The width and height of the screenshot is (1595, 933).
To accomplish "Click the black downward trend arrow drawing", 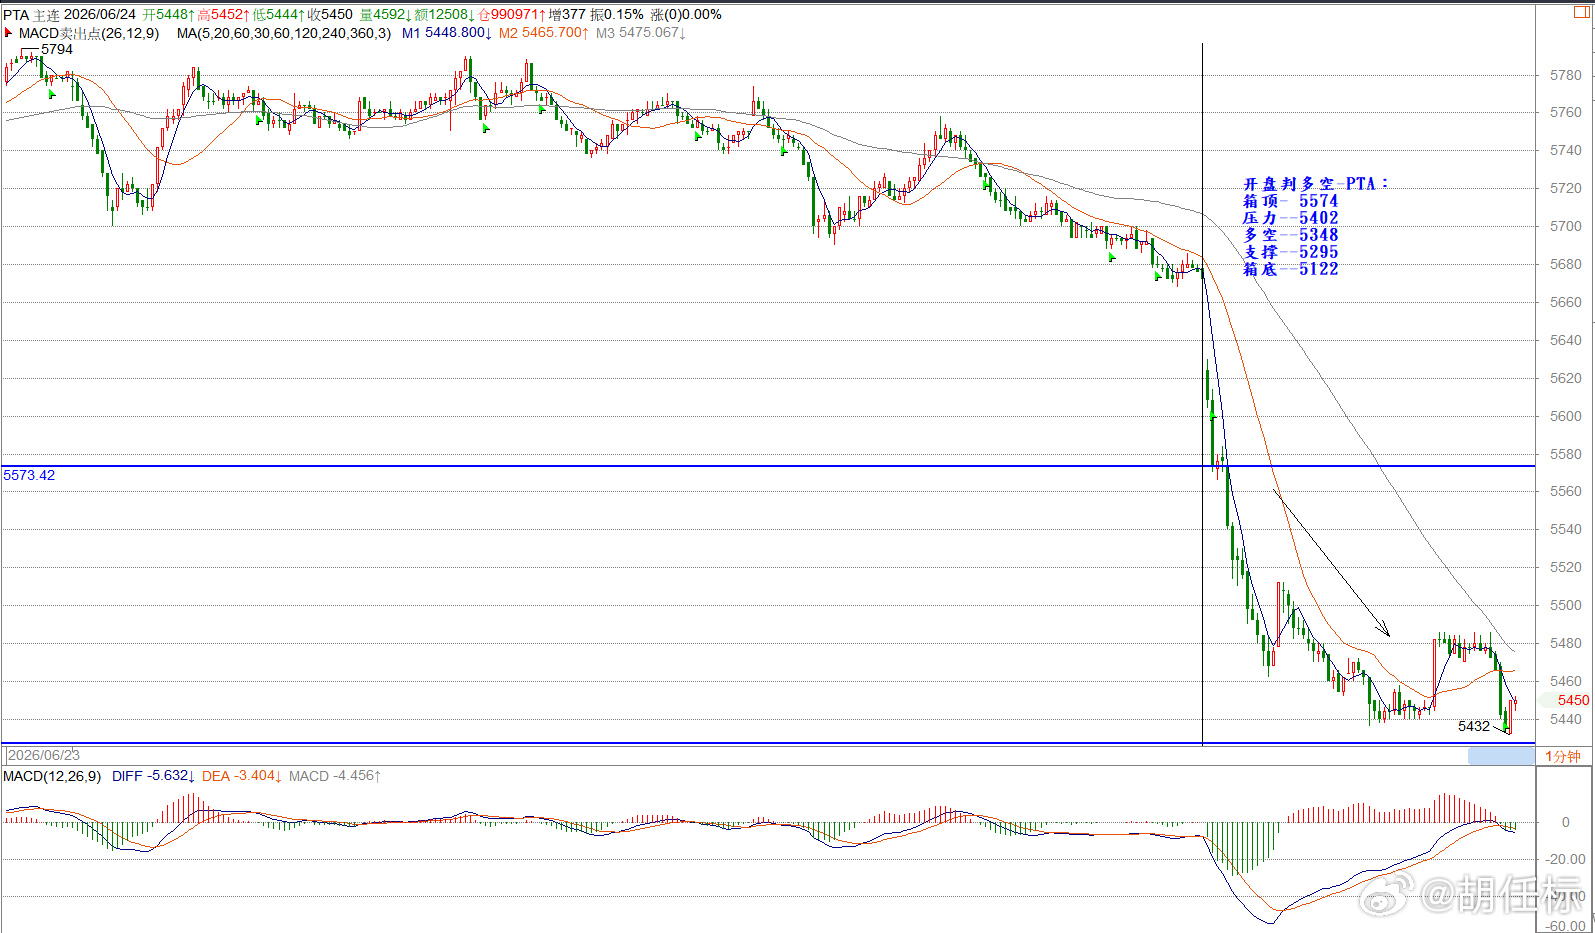I will (x=1331, y=563).
